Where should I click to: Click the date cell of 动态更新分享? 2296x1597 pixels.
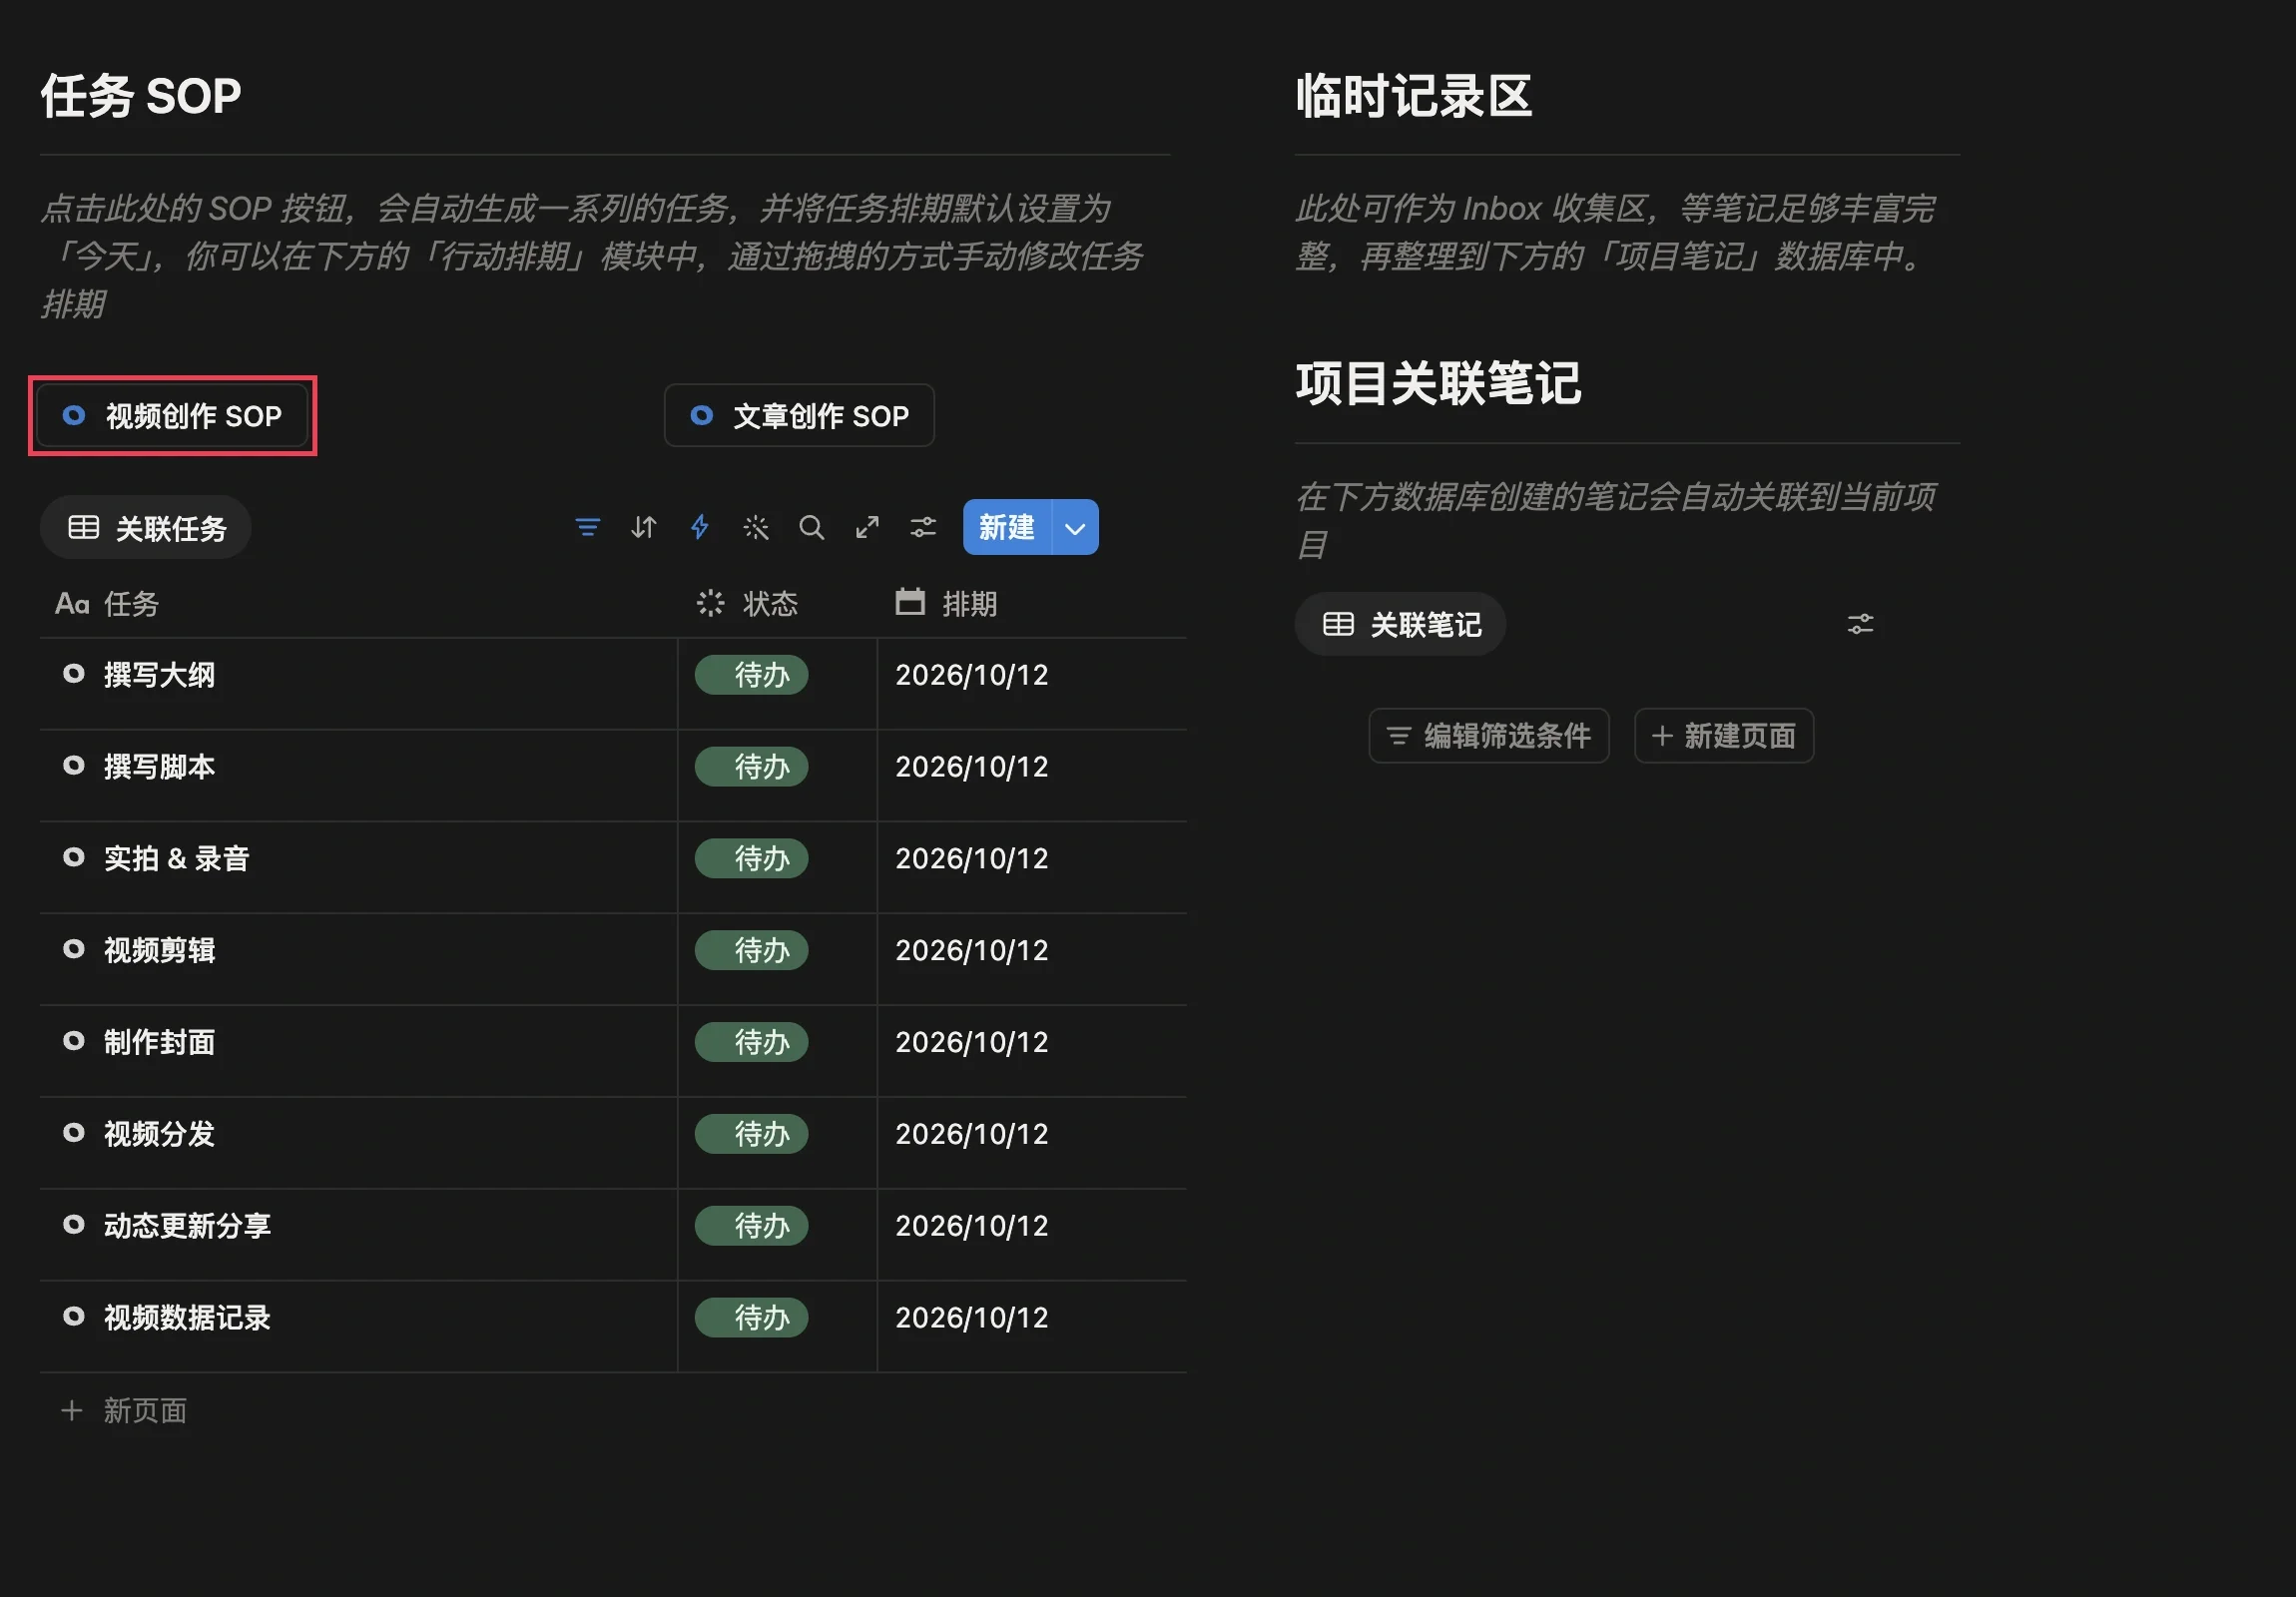pyautogui.click(x=1032, y=1226)
